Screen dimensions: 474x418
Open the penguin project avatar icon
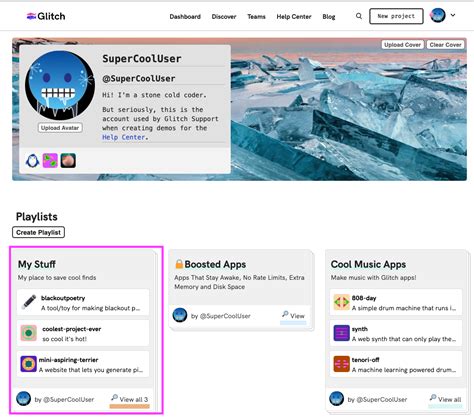[32, 161]
